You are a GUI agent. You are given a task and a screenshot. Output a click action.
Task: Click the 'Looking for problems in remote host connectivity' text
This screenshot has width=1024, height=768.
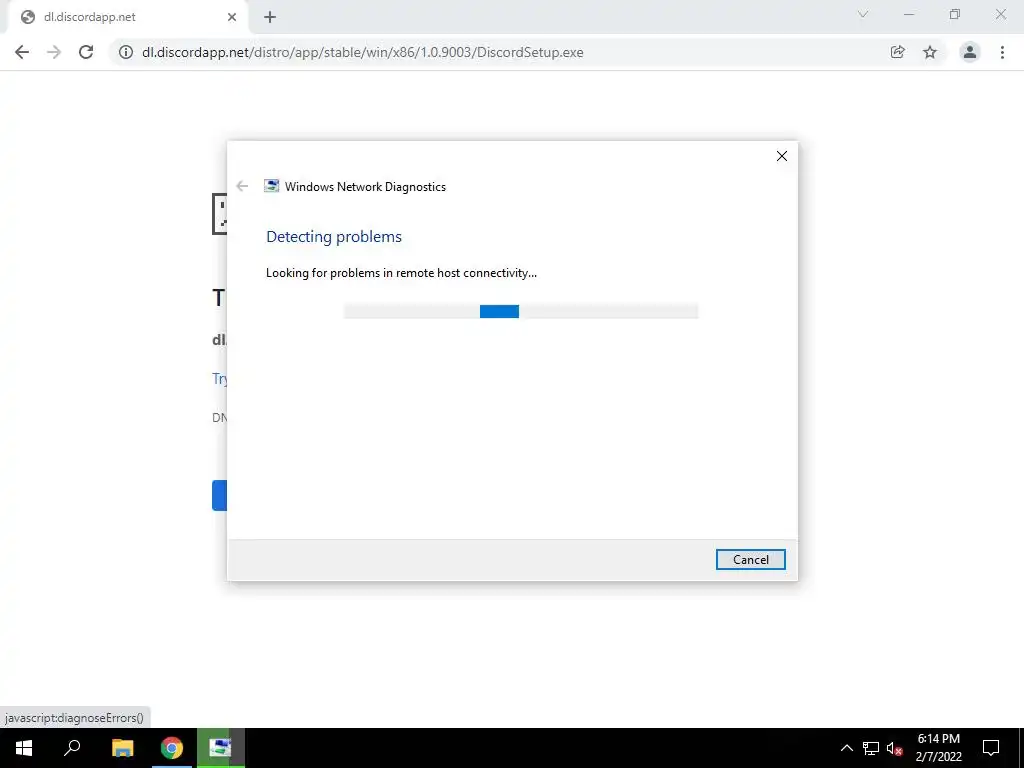pos(401,273)
